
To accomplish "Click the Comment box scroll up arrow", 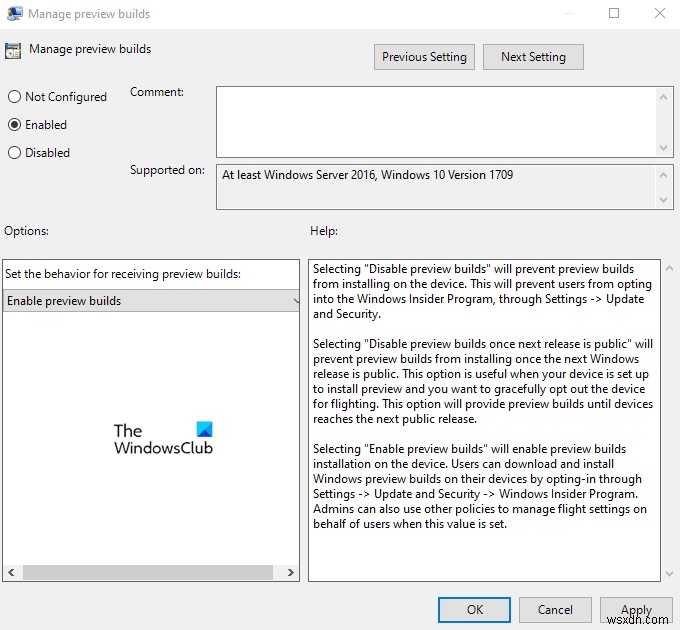I will coord(663,97).
